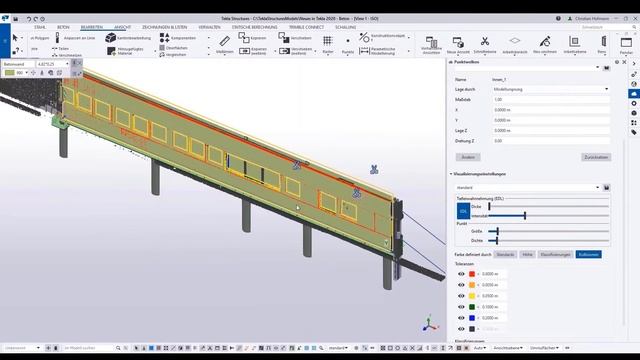
Task: Hide the red 0.0000 m tolerance
Action: [x=461, y=274]
